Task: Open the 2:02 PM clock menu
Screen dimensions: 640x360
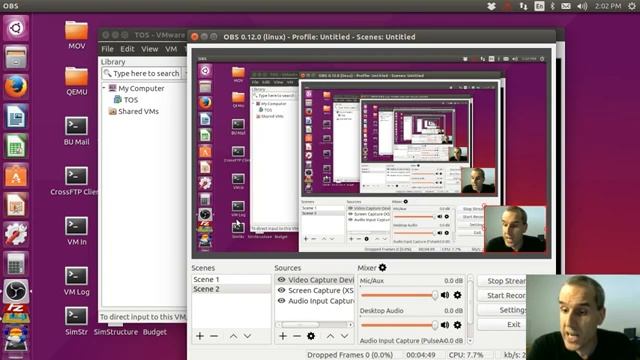Action: pos(608,6)
